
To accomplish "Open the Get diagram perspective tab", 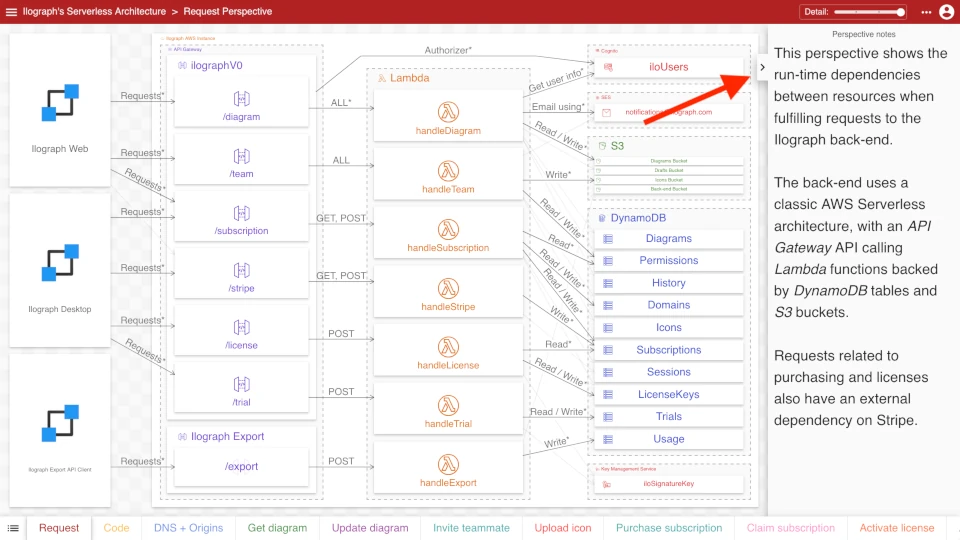I will coord(277,528).
